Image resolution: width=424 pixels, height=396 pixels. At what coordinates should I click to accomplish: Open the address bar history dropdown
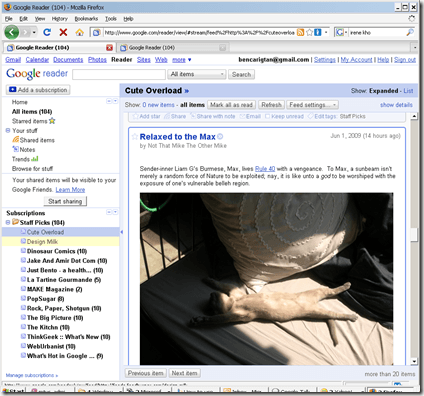[x=326, y=32]
